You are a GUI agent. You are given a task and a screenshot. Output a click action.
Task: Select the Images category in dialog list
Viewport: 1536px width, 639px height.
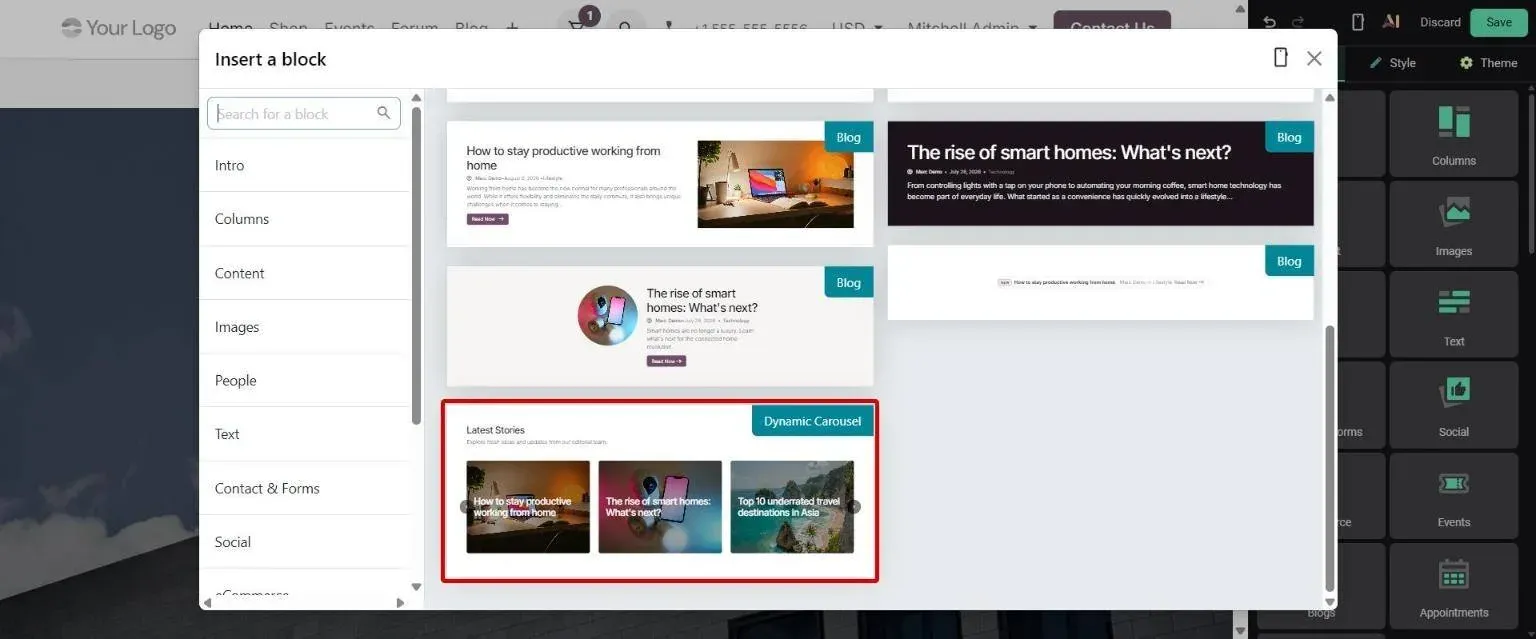[x=305, y=327]
